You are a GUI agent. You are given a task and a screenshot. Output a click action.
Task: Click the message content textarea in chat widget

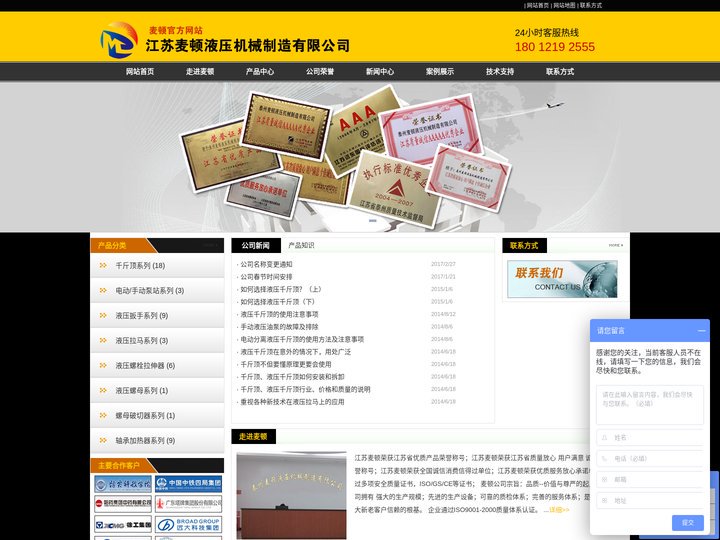tap(649, 405)
